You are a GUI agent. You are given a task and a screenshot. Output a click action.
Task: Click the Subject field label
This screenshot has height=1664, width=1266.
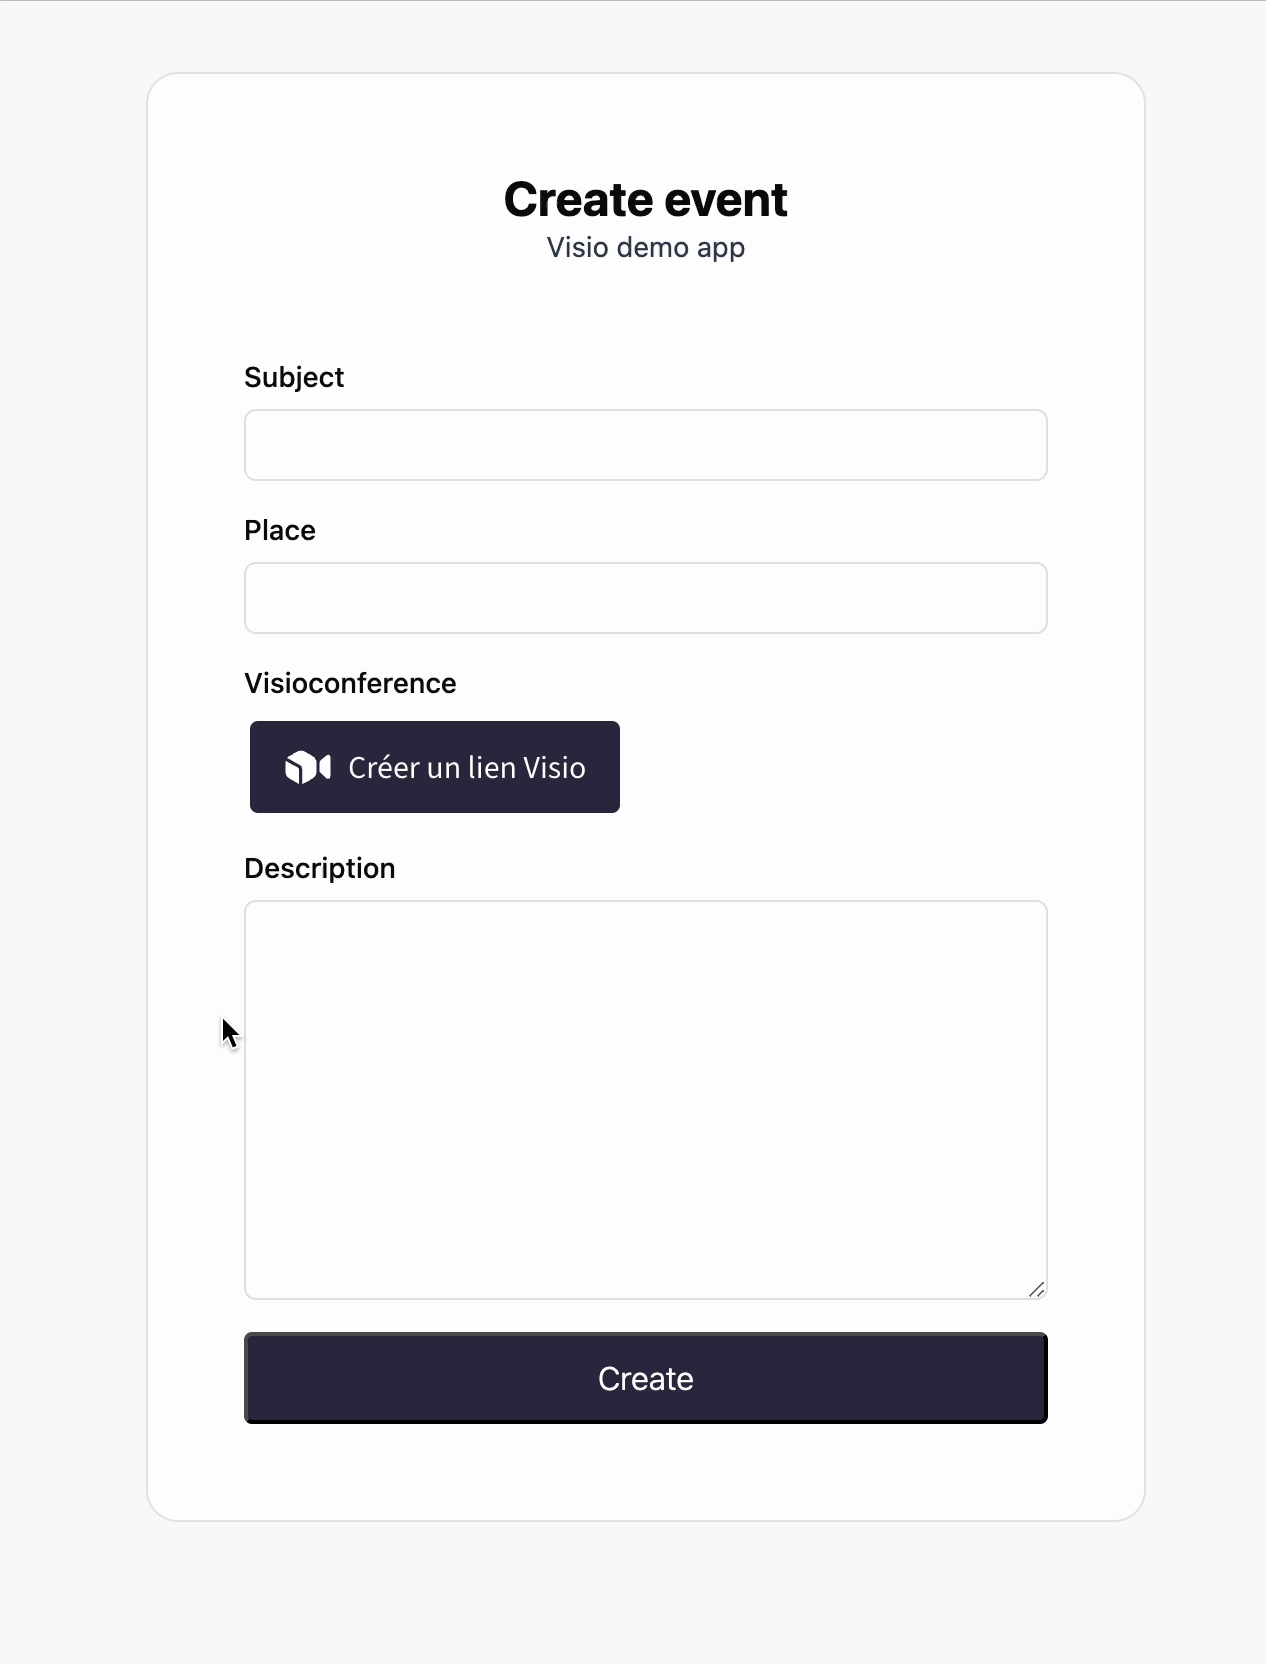click(294, 377)
